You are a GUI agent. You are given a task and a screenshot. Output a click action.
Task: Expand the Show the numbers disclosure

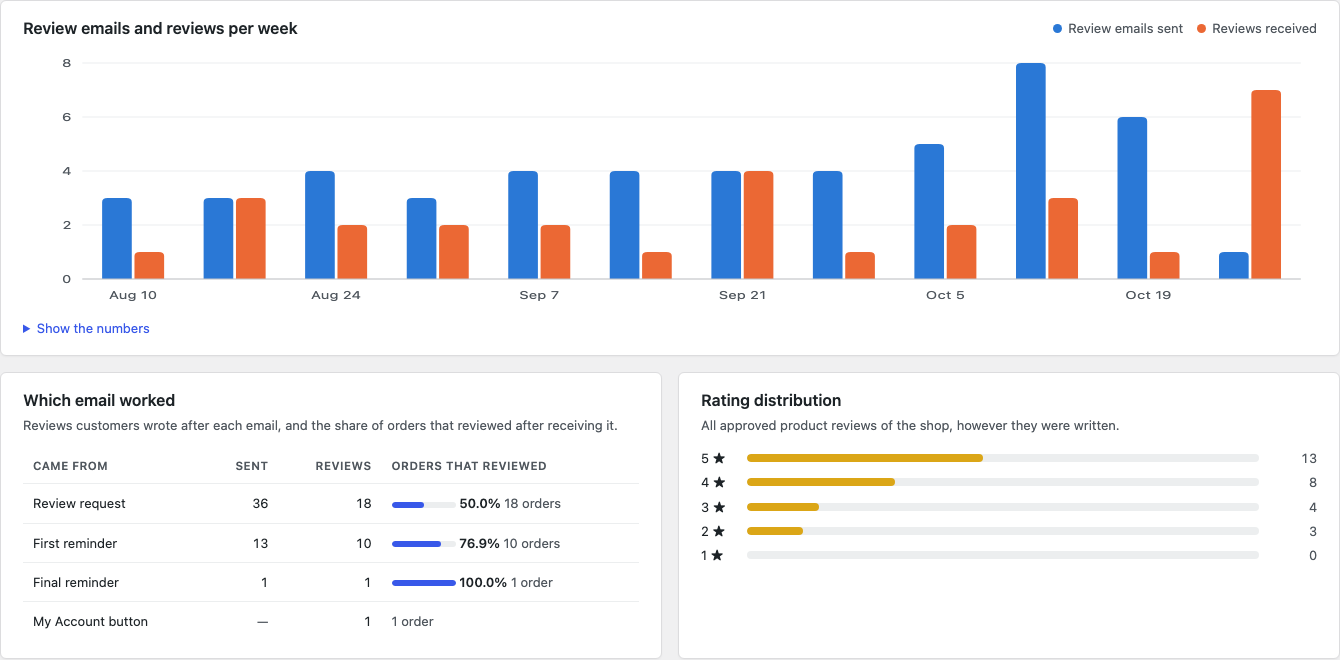click(x=86, y=328)
